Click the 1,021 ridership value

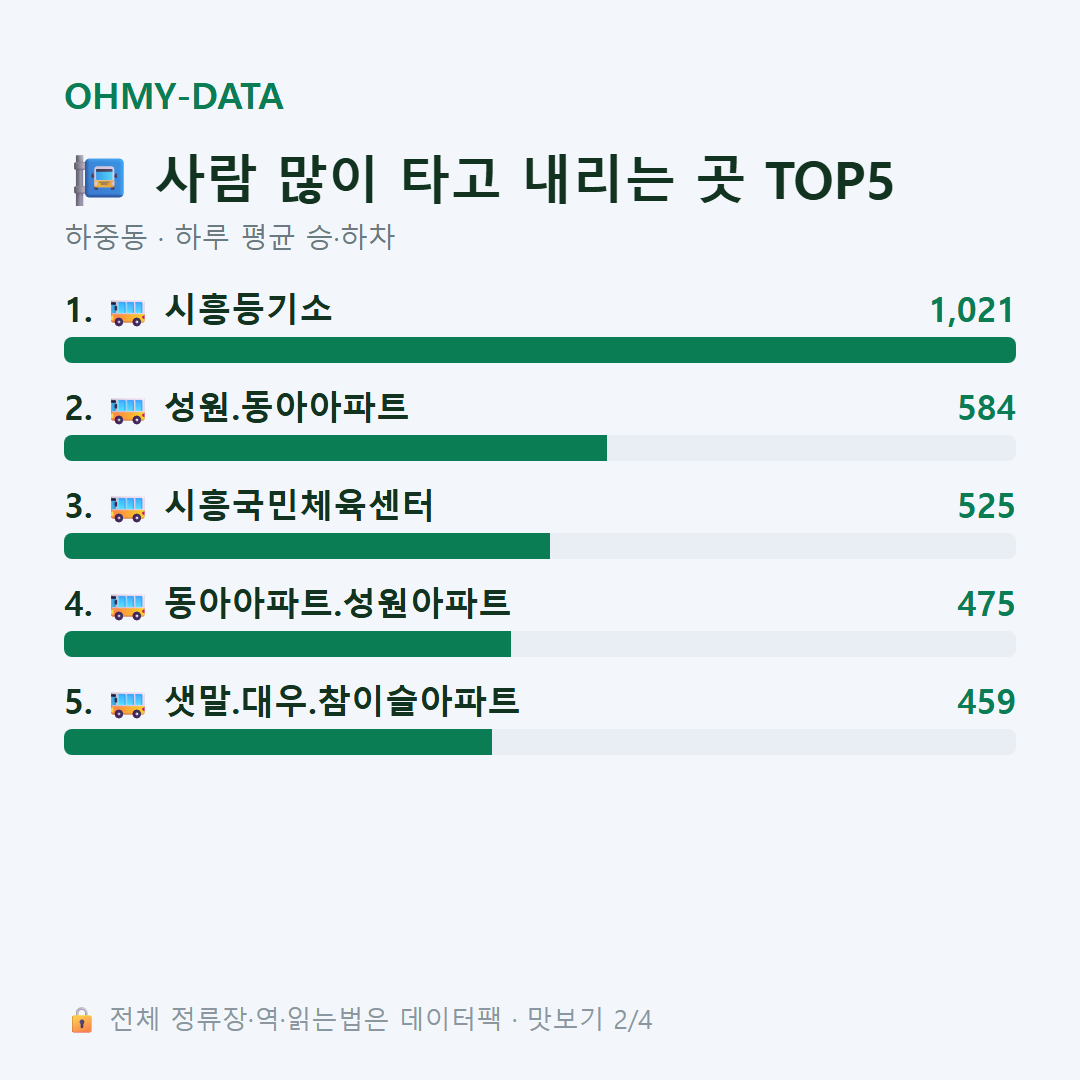[x=972, y=310]
